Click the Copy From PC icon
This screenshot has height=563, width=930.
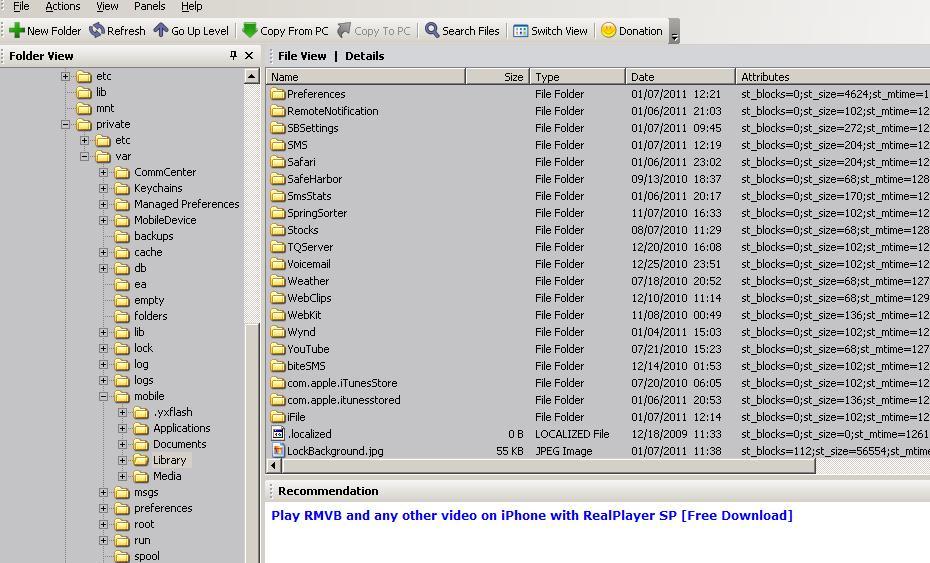pyautogui.click(x=250, y=31)
